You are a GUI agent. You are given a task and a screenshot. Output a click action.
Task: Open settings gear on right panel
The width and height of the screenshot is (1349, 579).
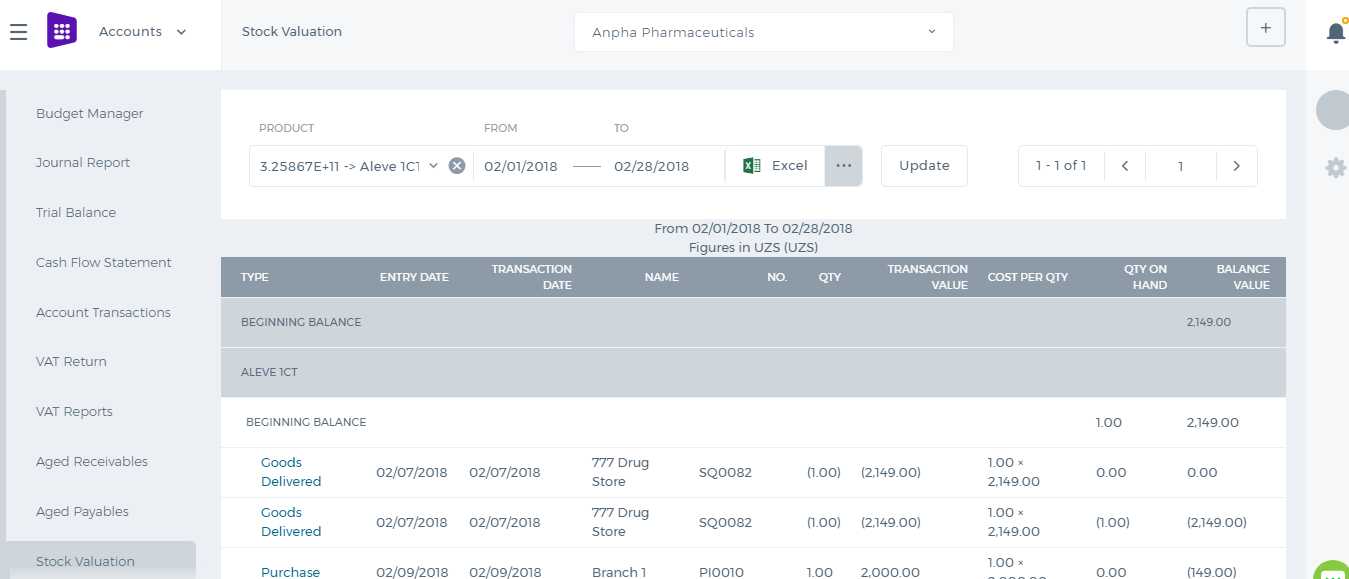1335,167
